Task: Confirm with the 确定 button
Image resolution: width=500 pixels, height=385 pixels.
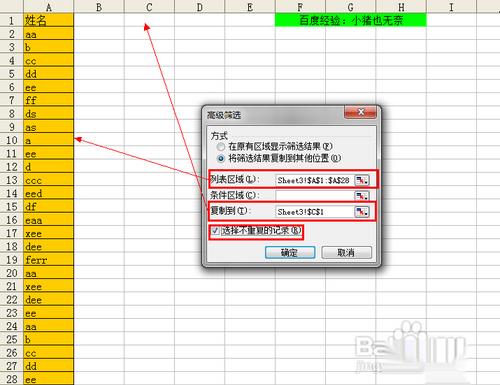Action: tap(290, 253)
